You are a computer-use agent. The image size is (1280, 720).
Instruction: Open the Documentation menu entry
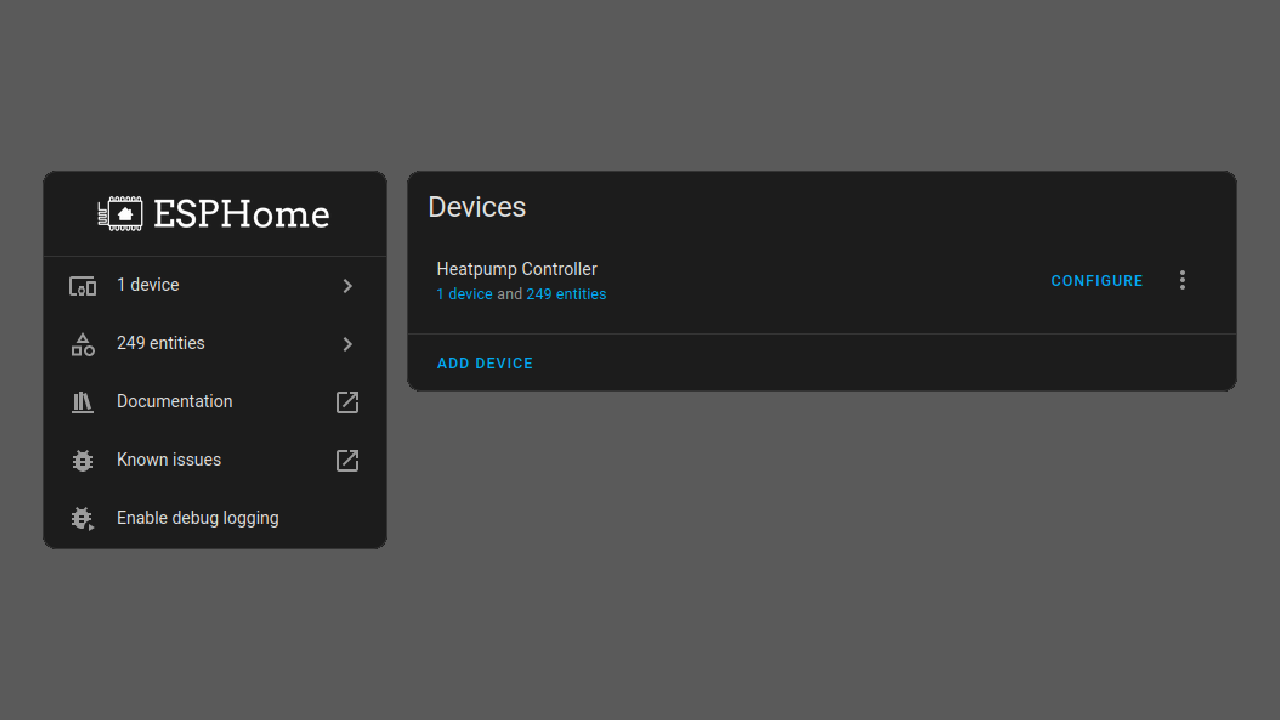174,401
